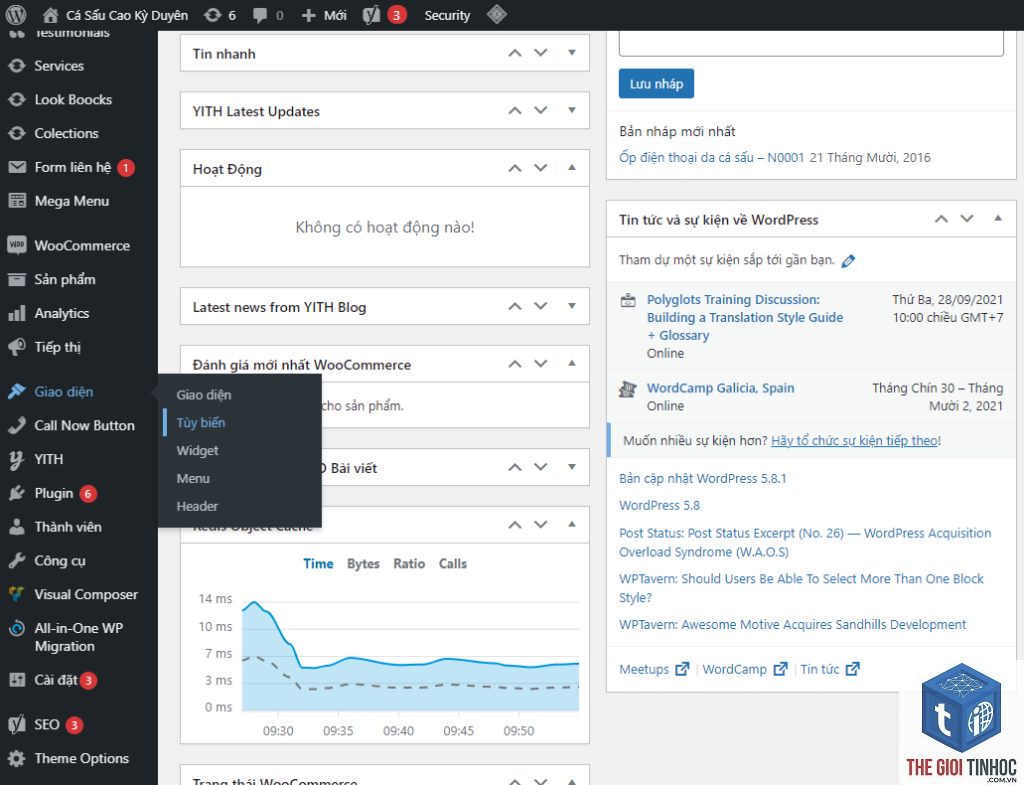Open Polyglots Training Discussion event link
This screenshot has height=785, width=1024.
(x=745, y=317)
